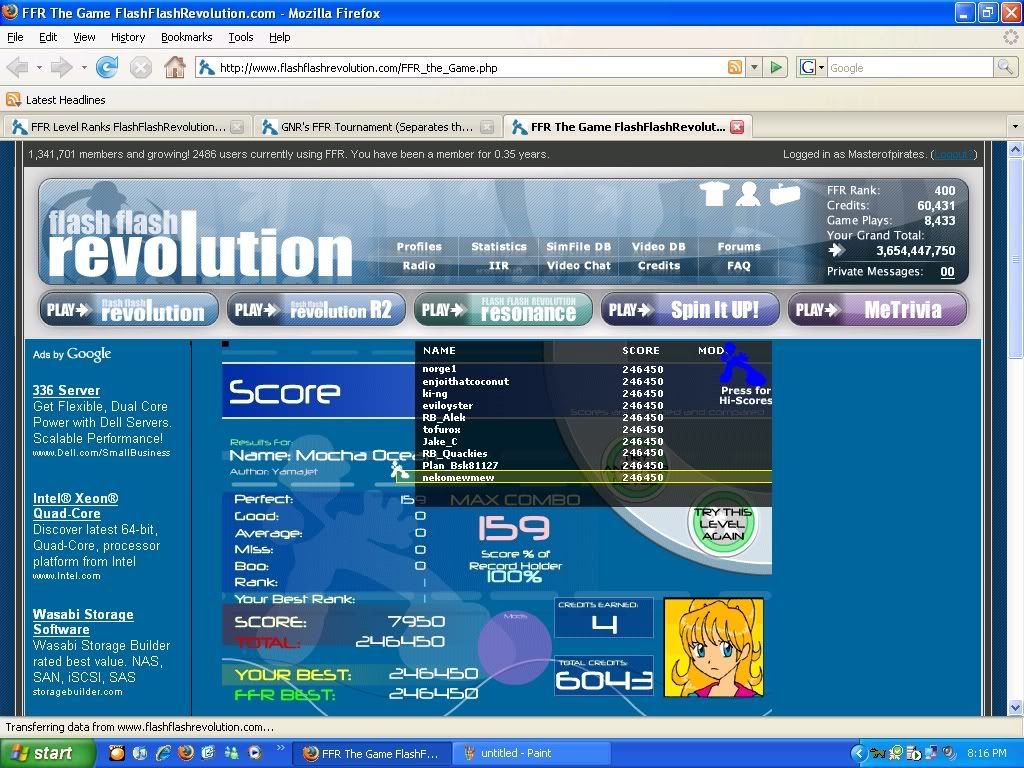Click the person profile icon in header
The width and height of the screenshot is (1024, 768).
(748, 194)
